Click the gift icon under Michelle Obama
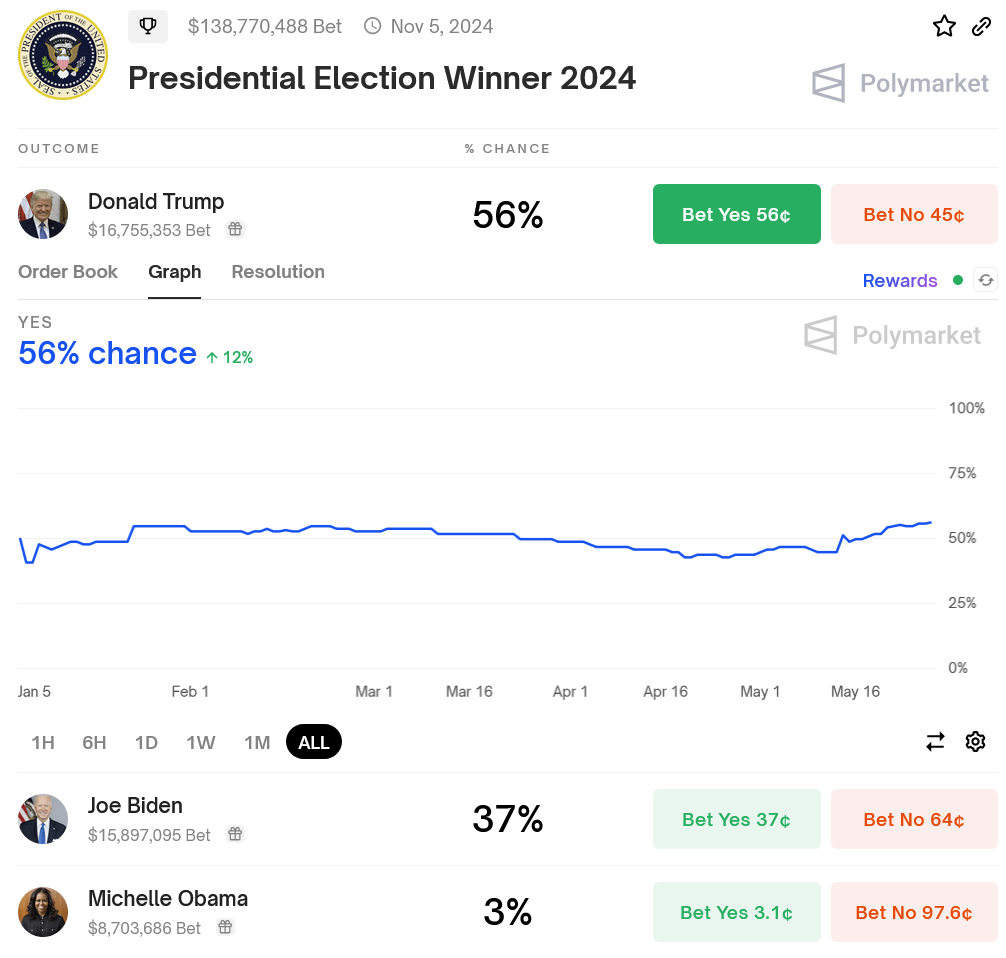 click(226, 927)
